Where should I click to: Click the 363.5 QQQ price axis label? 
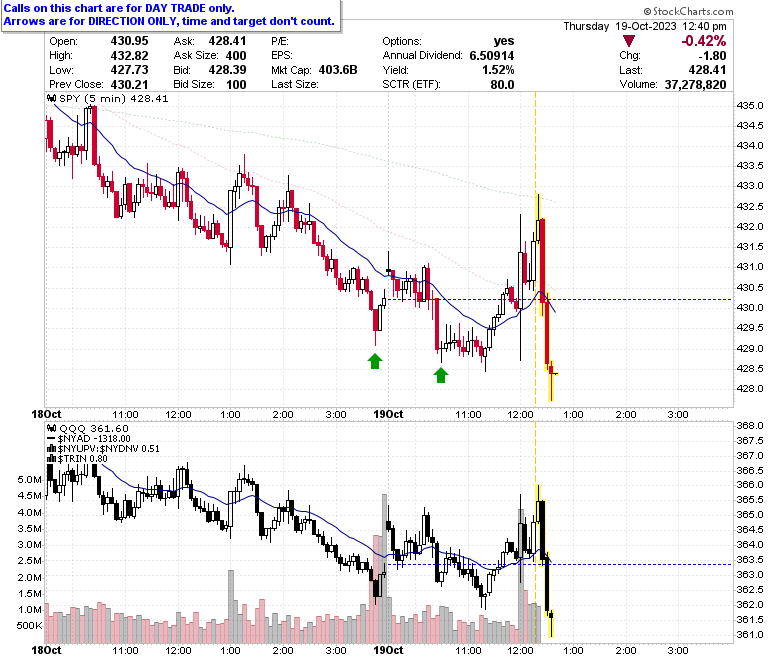coord(750,560)
